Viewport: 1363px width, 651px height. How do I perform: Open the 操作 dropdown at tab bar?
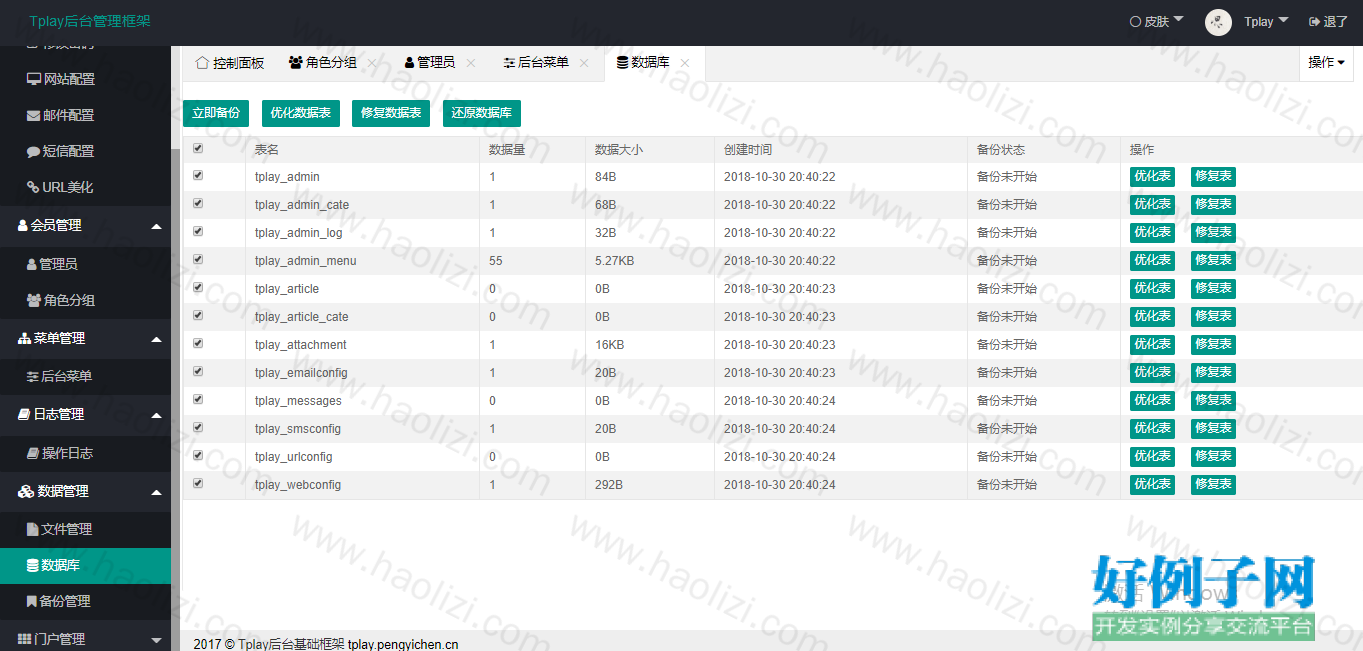[x=1326, y=62]
